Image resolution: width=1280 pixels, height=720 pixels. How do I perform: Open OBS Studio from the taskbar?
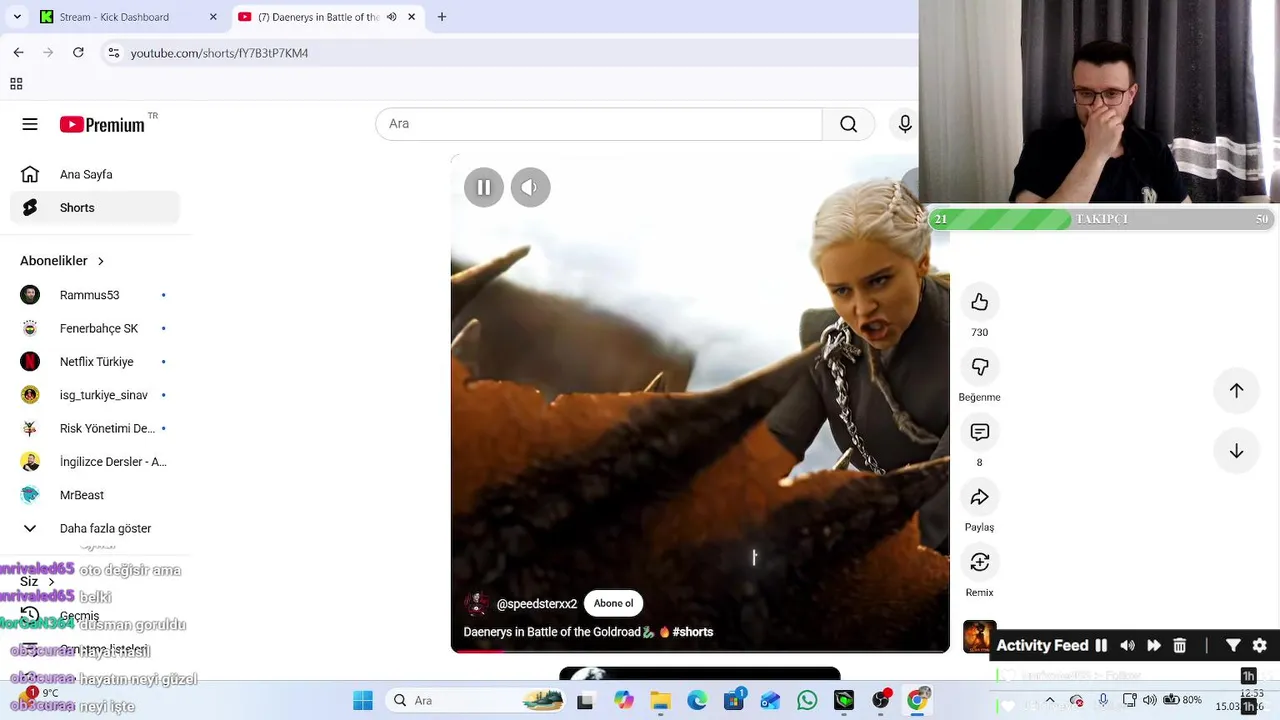[x=881, y=700]
